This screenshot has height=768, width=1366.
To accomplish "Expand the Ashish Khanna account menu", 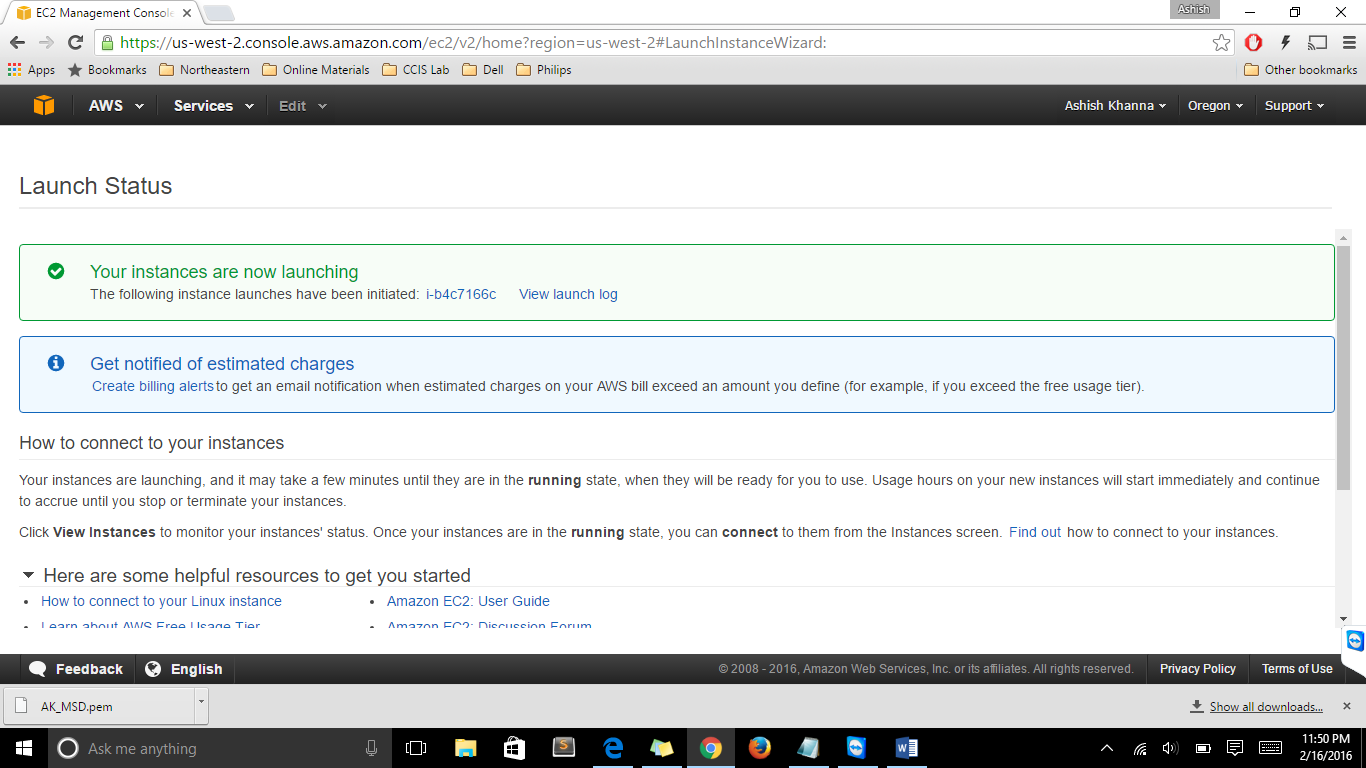I will (1115, 106).
